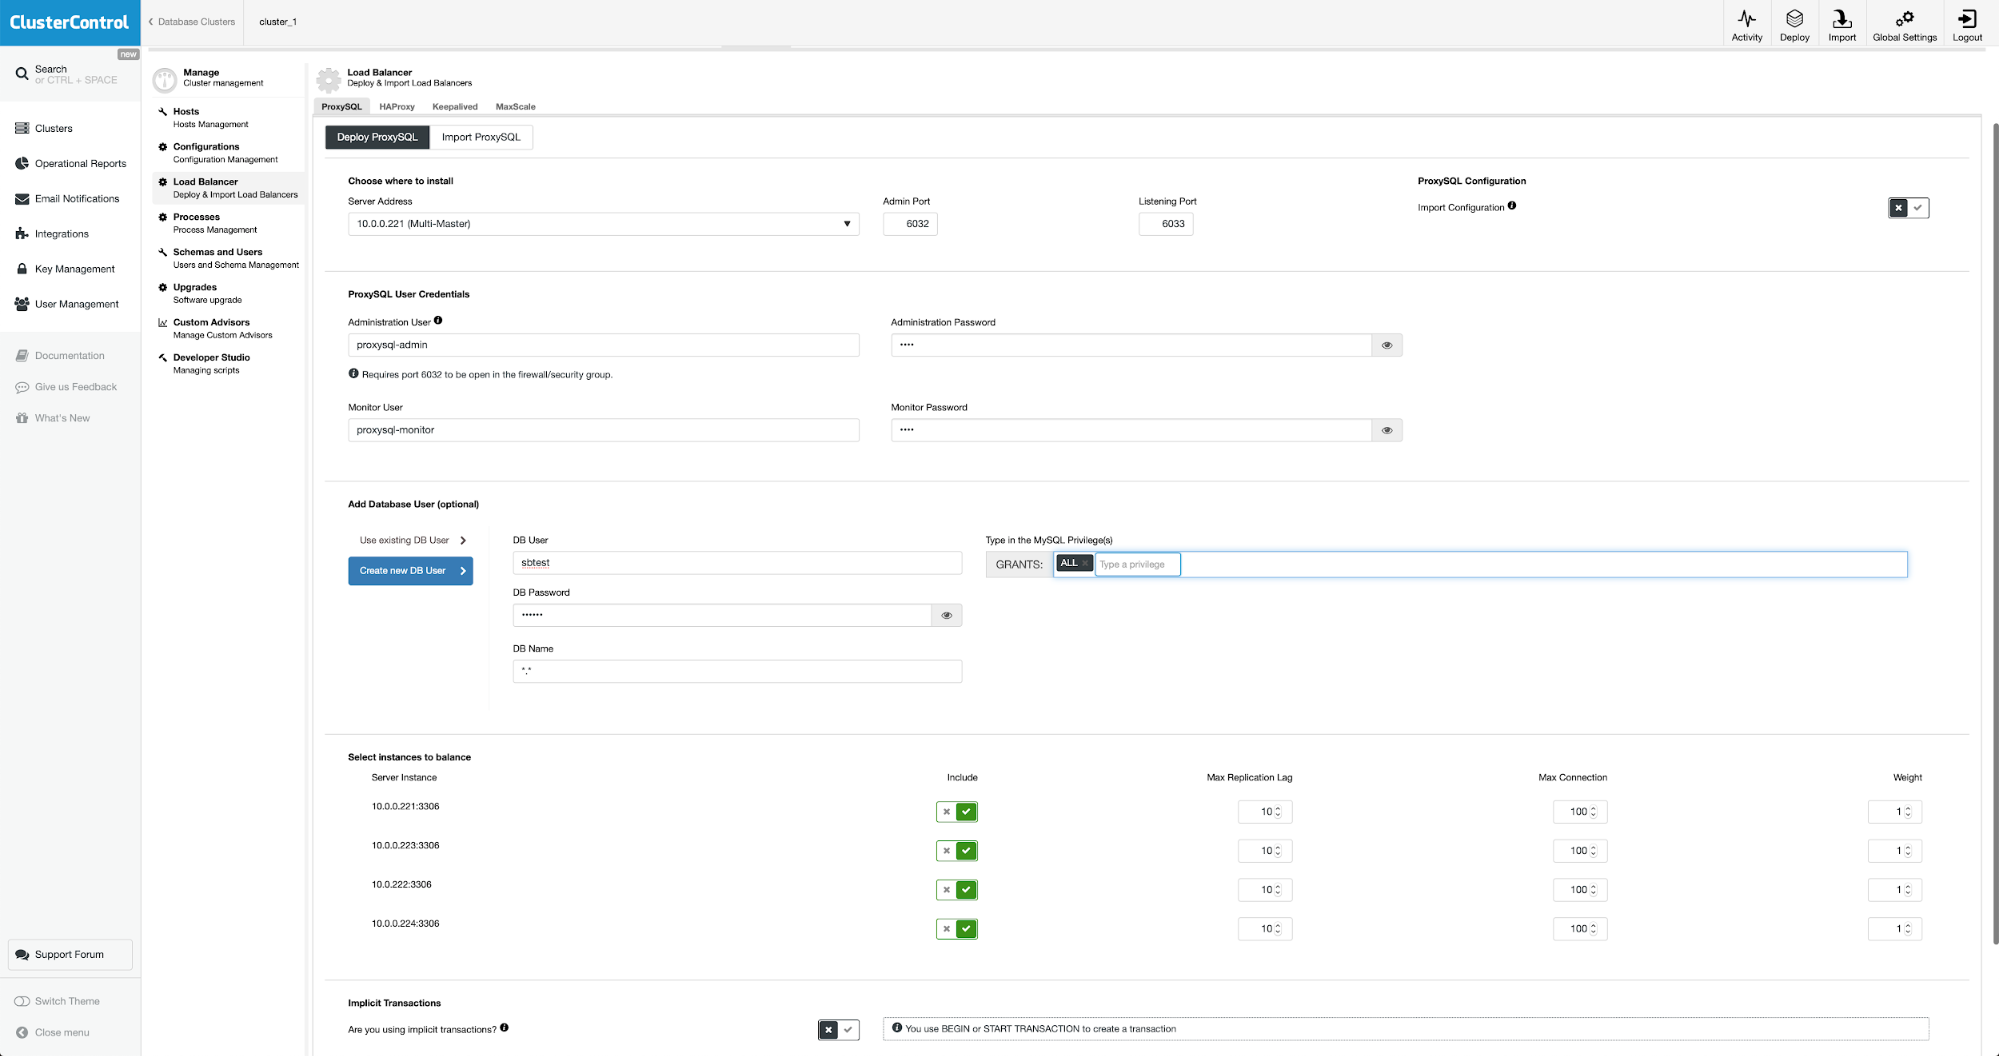Toggle Include for 10.0.0.222:3306

[957, 890]
